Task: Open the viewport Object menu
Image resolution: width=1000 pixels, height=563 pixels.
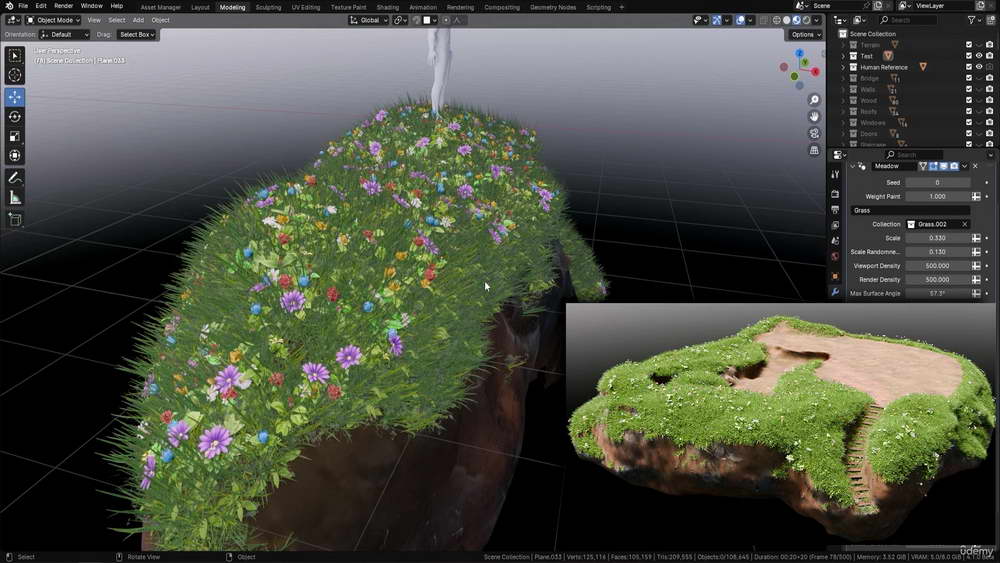Action: pos(160,20)
